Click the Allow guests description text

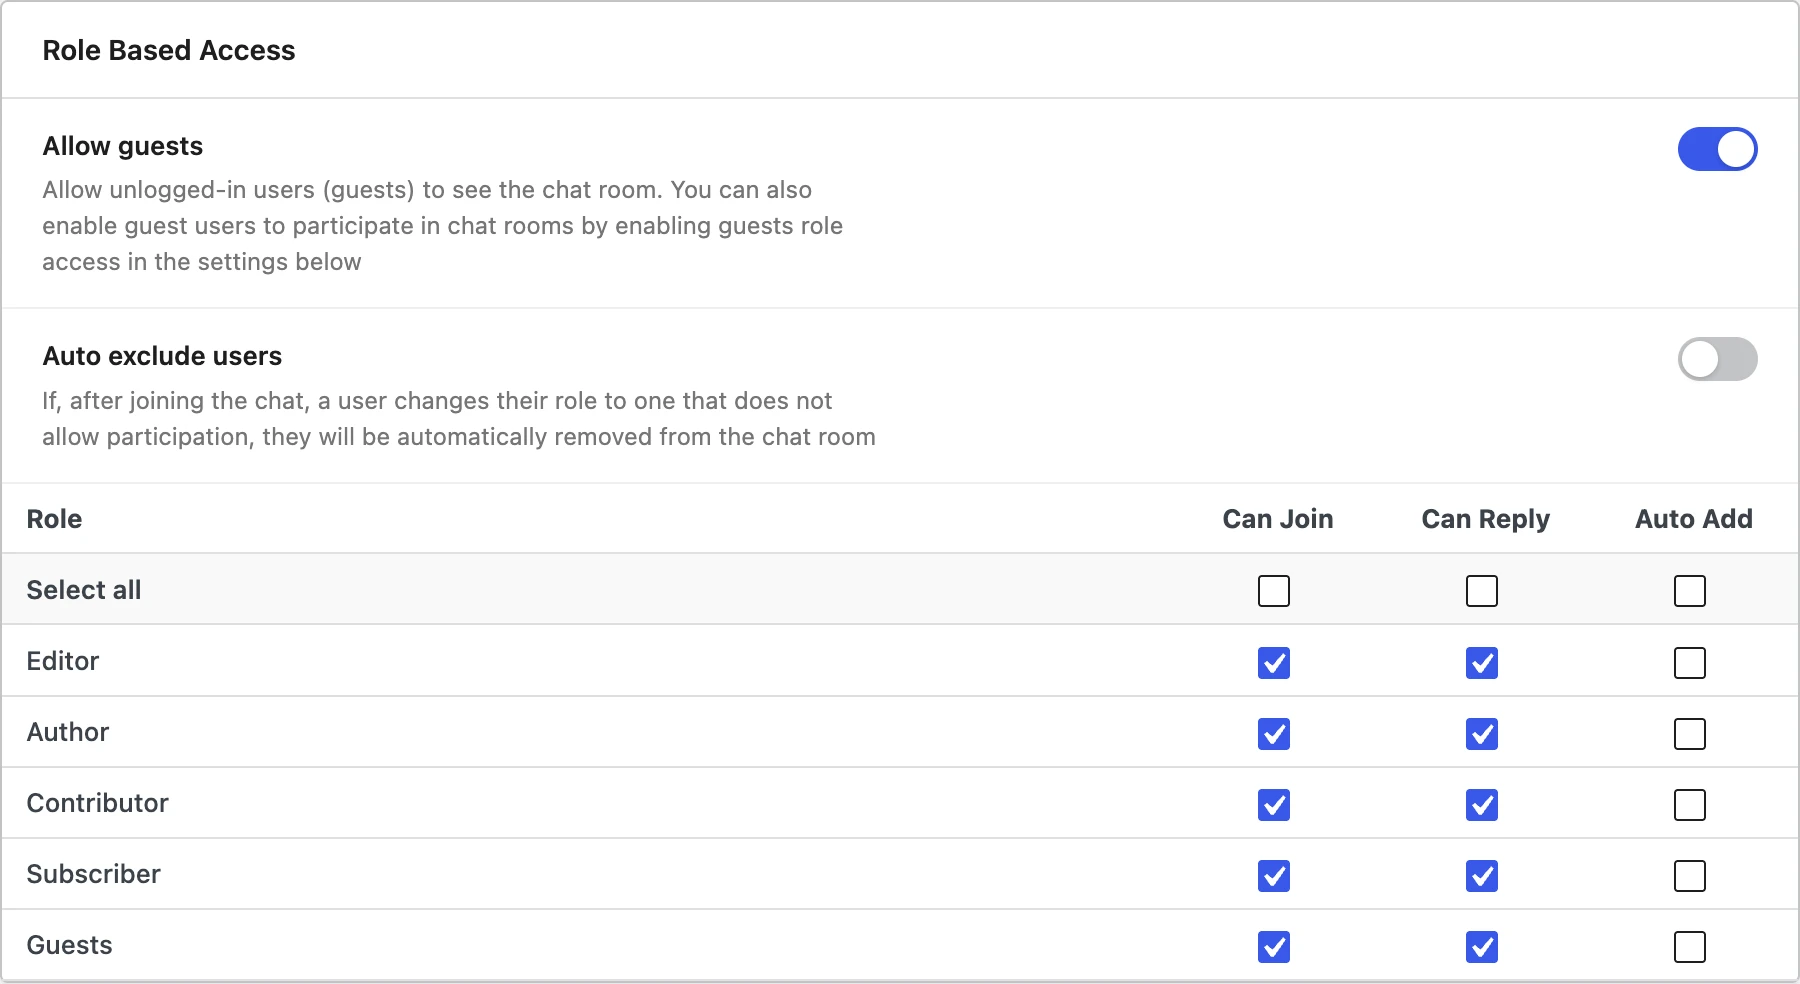coord(442,226)
